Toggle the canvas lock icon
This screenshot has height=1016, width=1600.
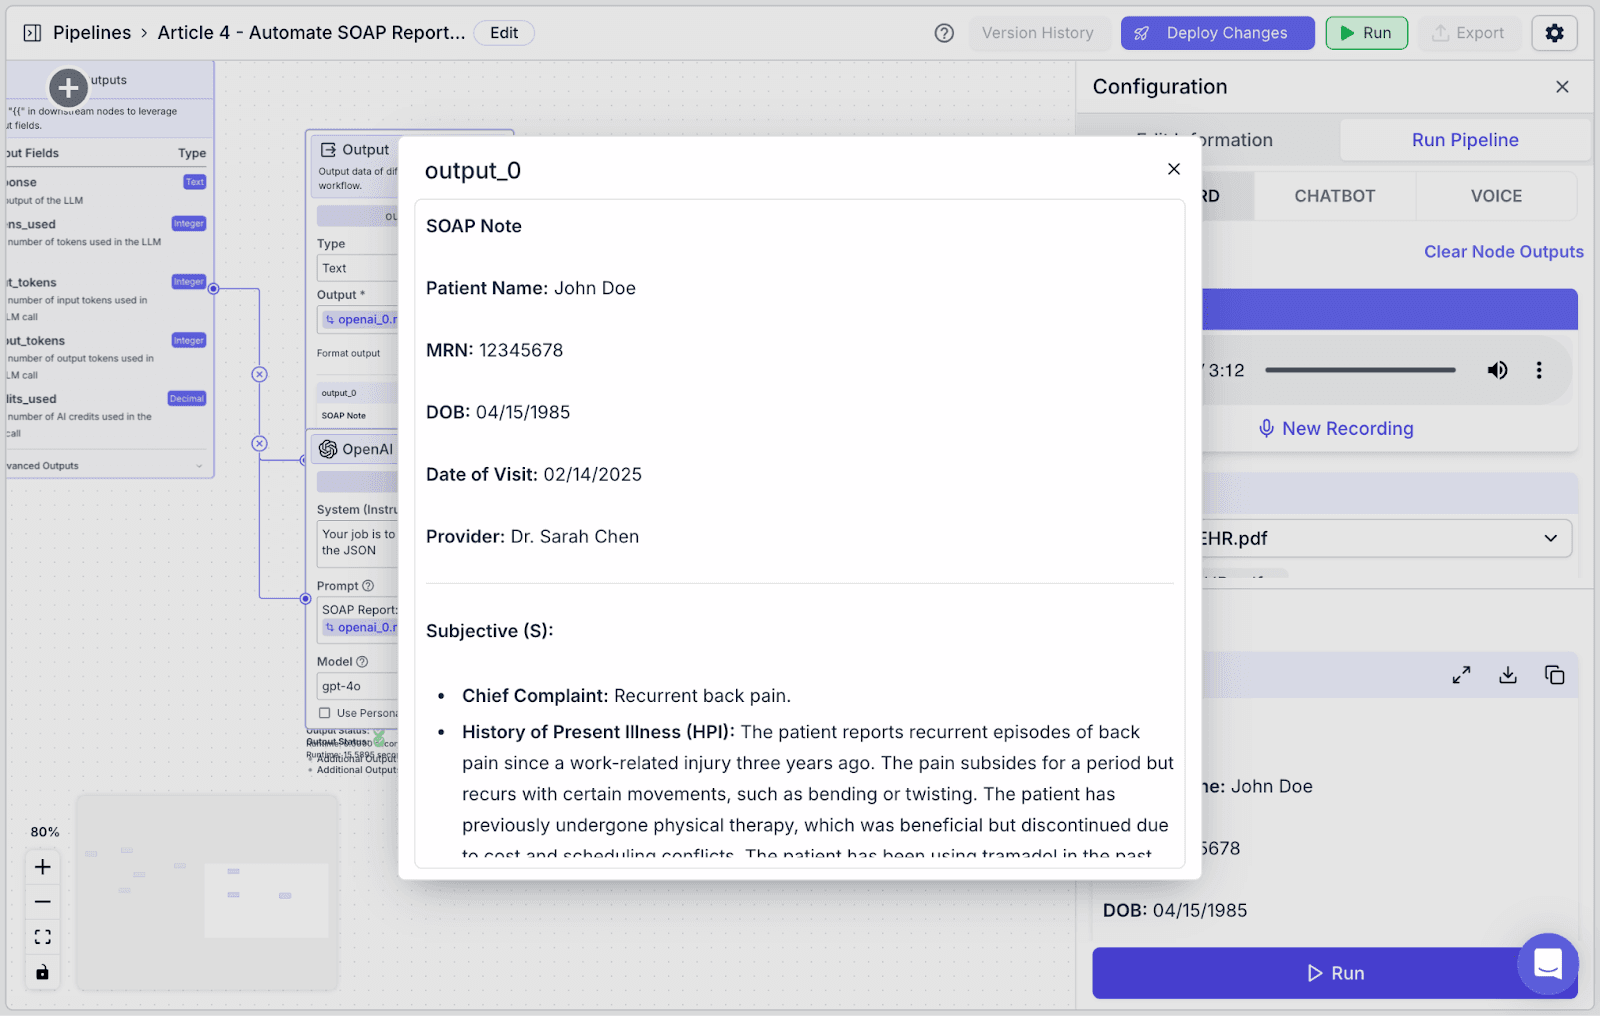42,972
